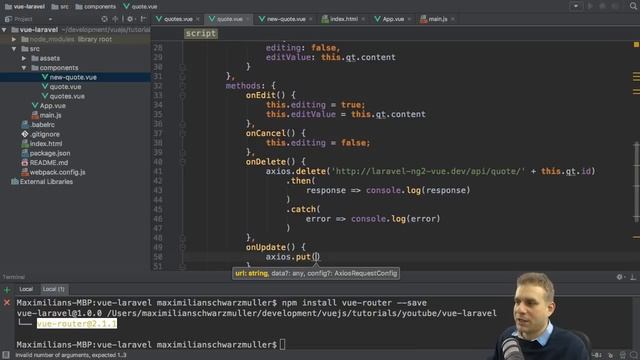
Task: Select the Local (1) terminal tab
Action: tap(53, 289)
